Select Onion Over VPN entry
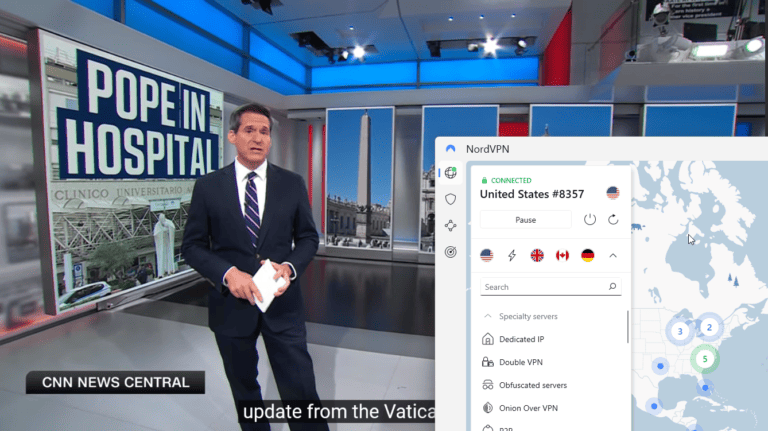 tap(527, 408)
